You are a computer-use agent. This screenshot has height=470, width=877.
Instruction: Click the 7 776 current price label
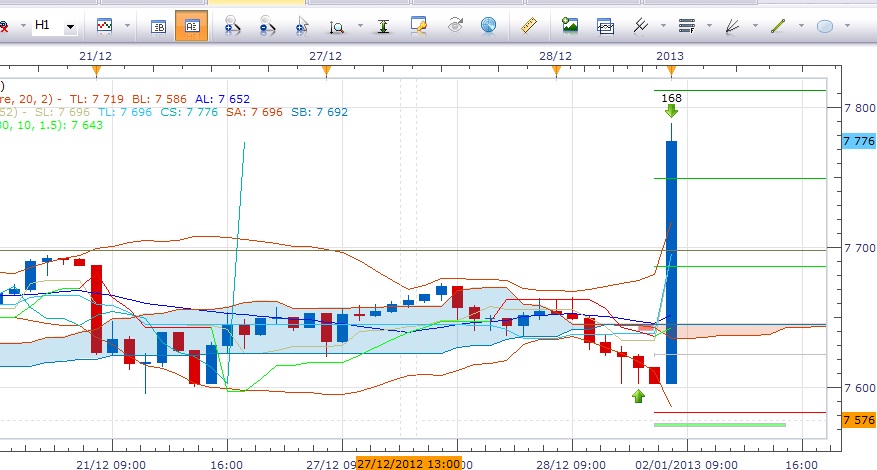tap(859, 142)
